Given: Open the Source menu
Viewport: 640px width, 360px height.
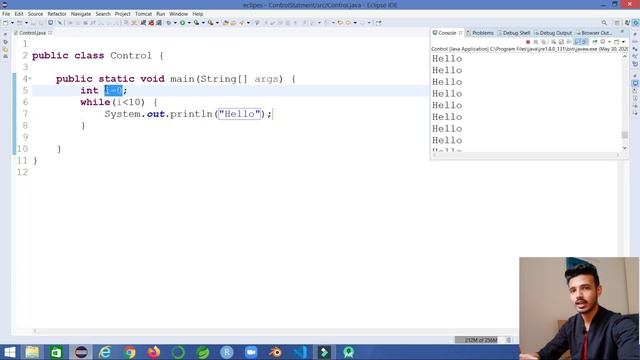Looking at the screenshot, I should pos(35,14).
